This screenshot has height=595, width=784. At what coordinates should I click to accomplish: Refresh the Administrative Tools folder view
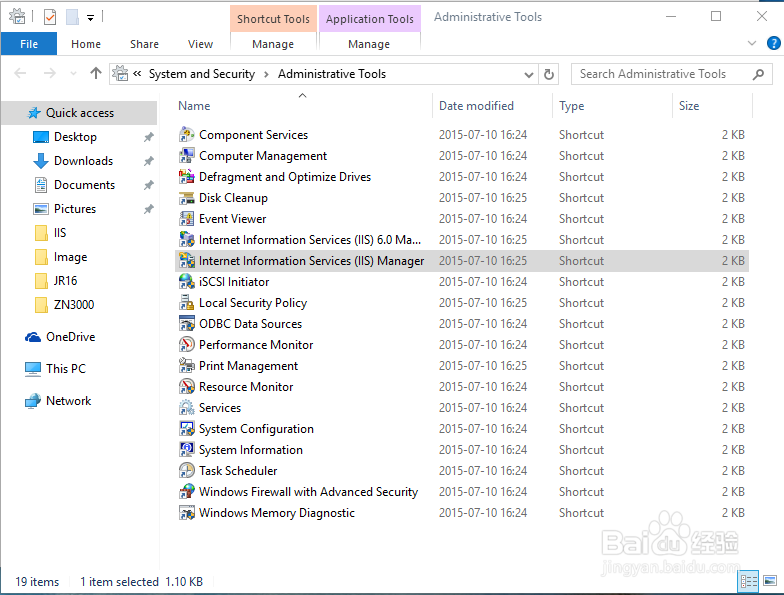click(548, 74)
